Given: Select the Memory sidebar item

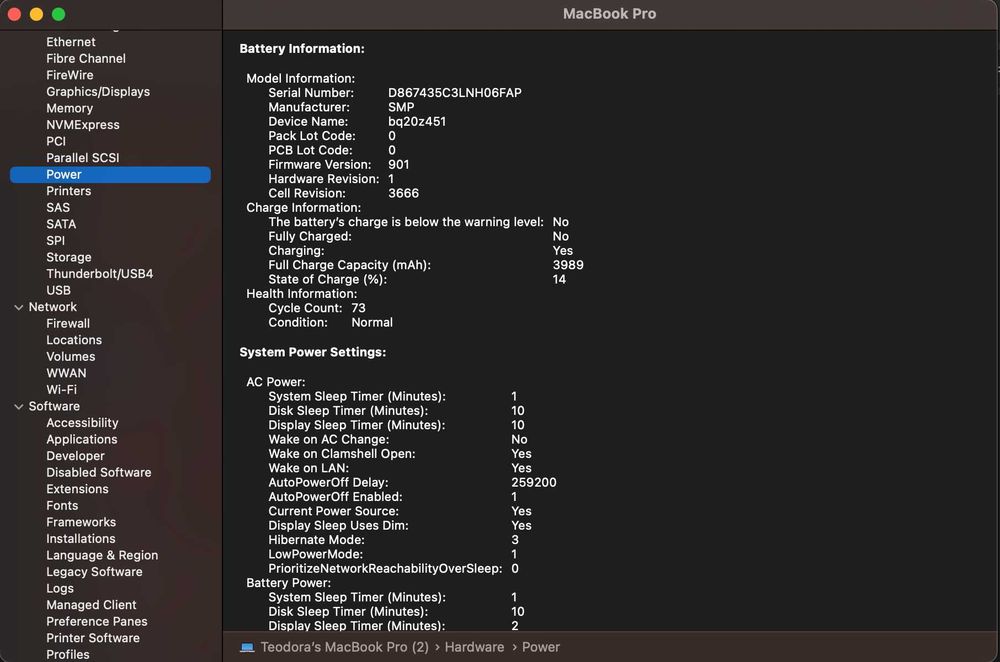Looking at the screenshot, I should pos(70,108).
